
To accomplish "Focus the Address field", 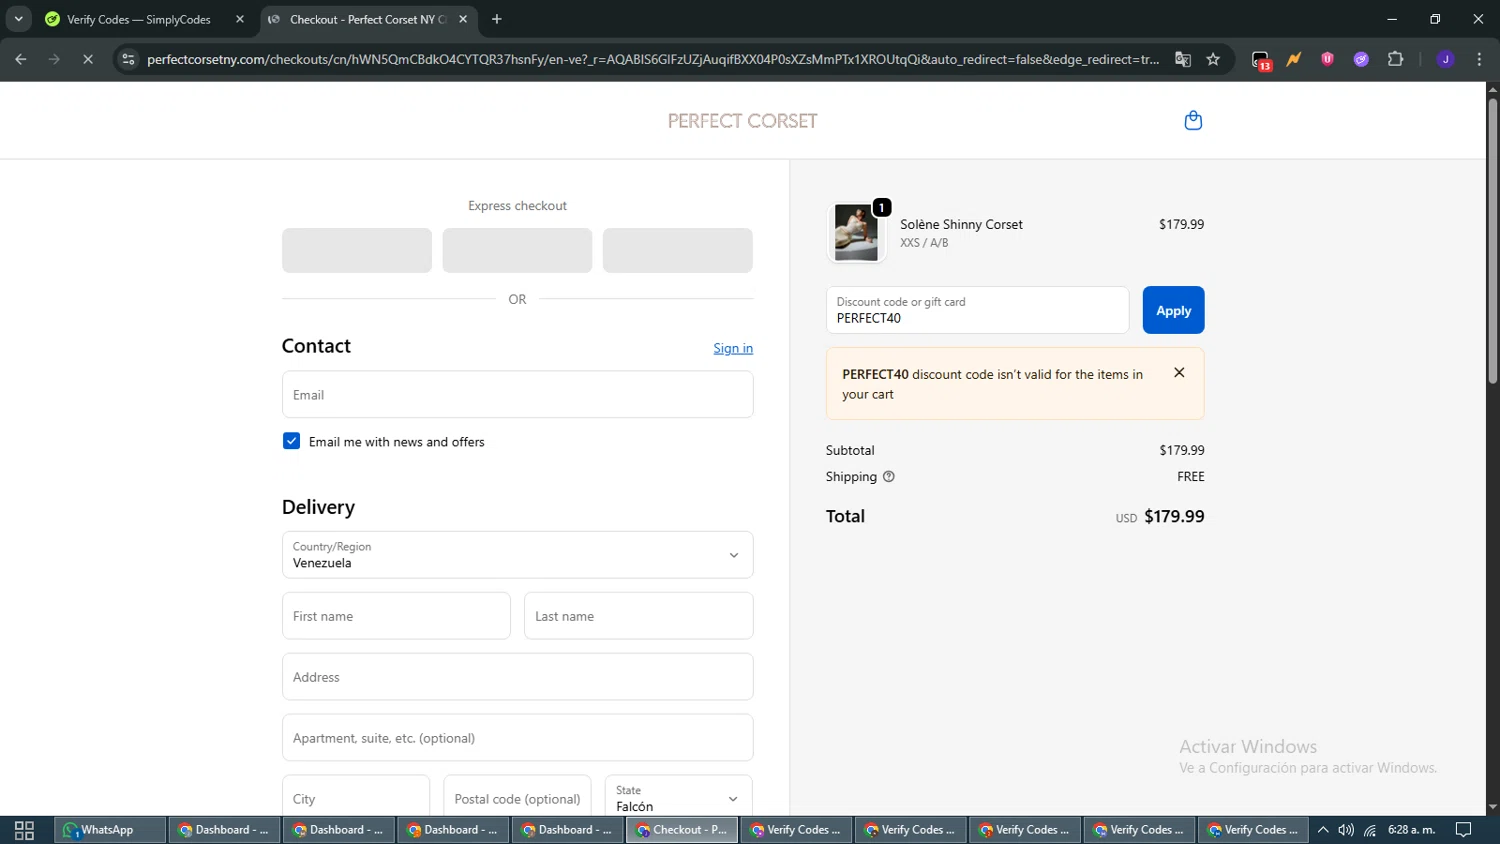I will (517, 677).
